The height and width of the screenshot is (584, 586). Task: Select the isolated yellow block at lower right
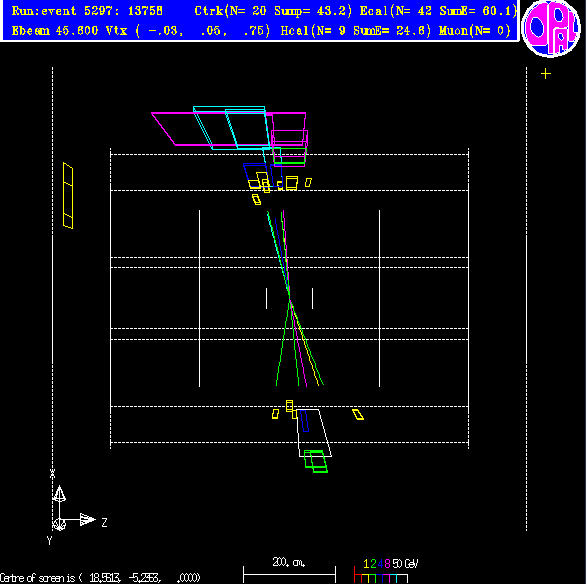[358, 414]
